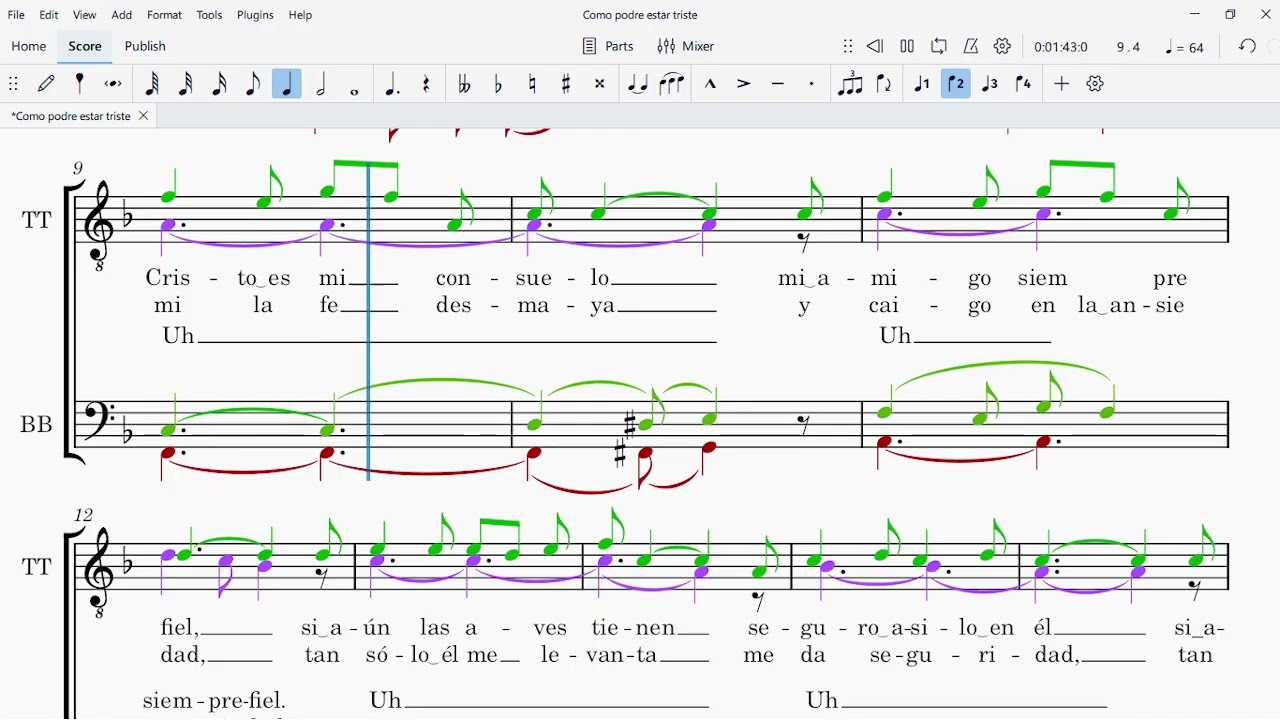
Task: Customize the note input toolbar
Action: coord(1097,85)
